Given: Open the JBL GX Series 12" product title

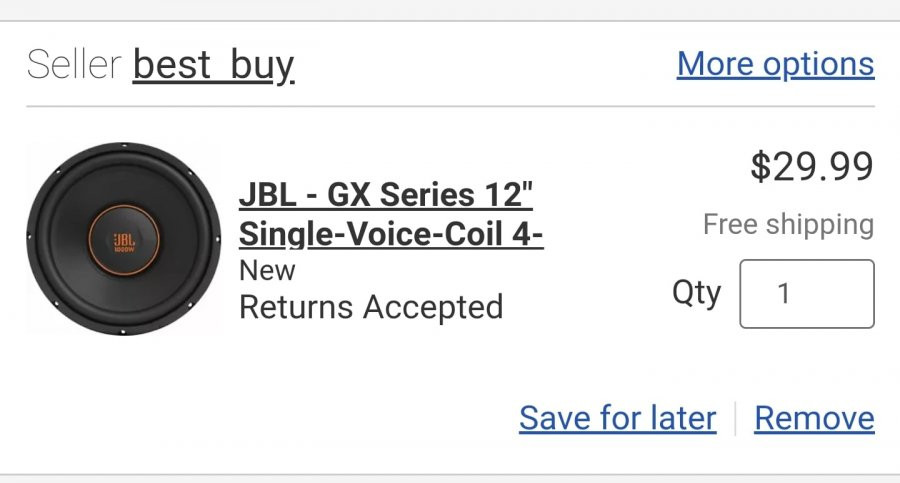Looking at the screenshot, I should pyautogui.click(x=391, y=214).
